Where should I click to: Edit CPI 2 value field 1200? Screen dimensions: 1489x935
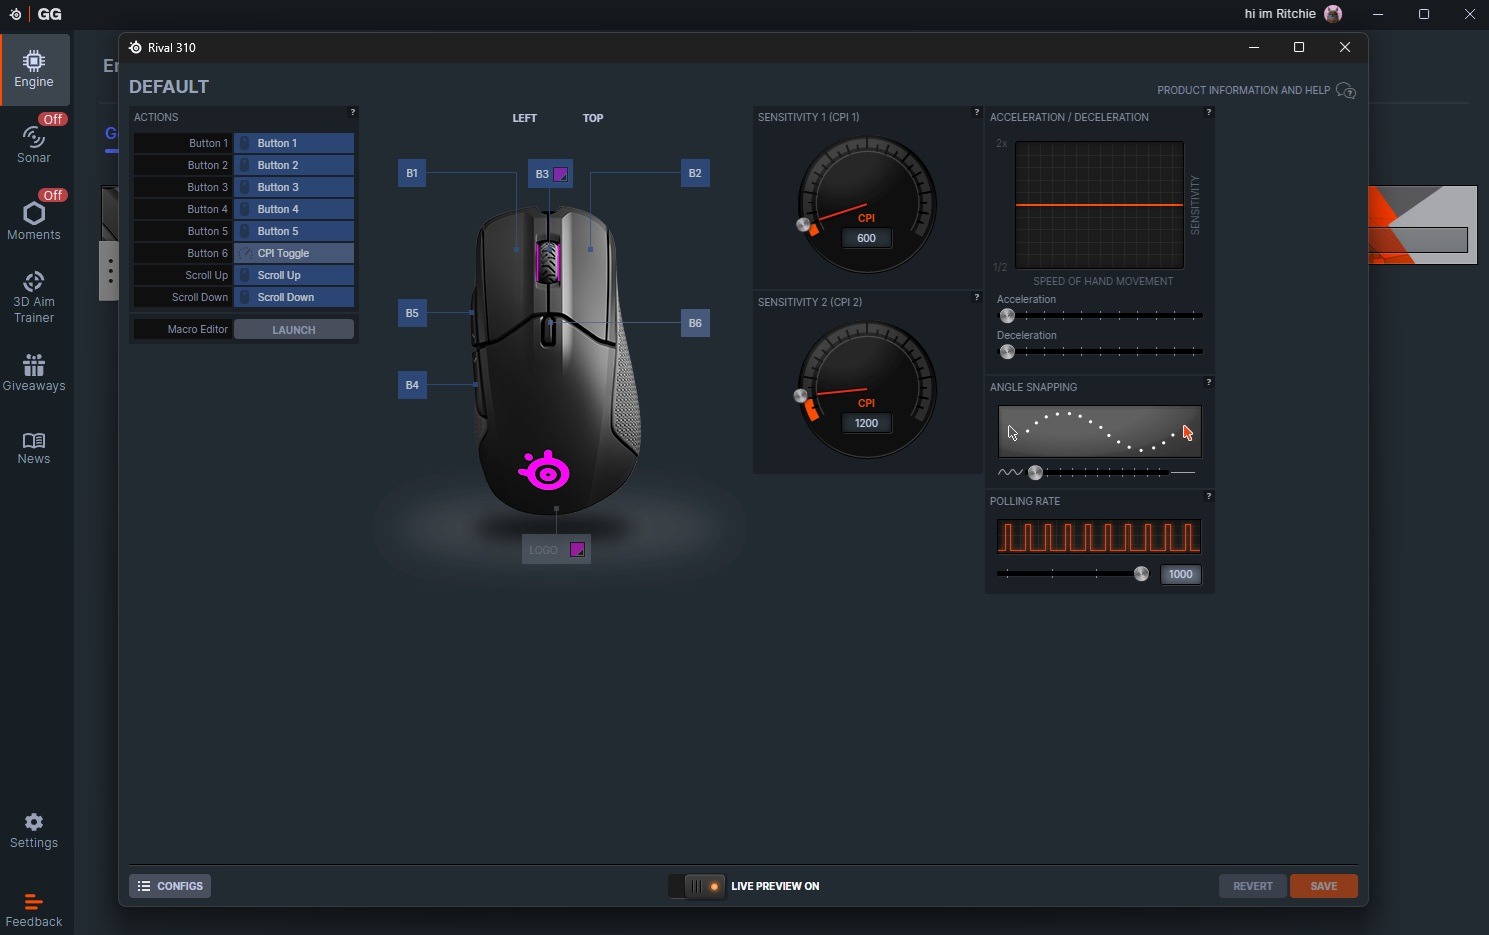tap(866, 423)
